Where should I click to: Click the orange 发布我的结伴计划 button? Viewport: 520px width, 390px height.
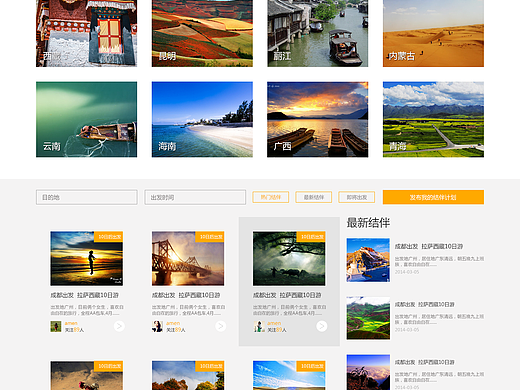[x=433, y=197]
